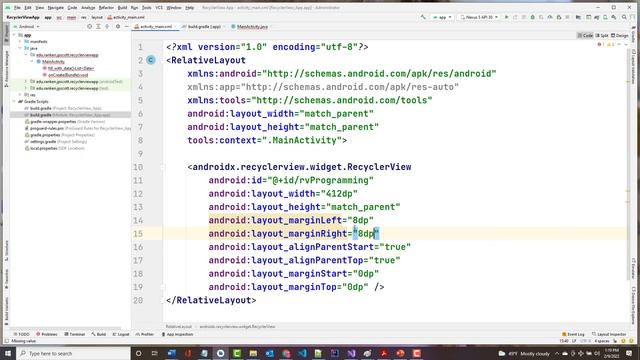Image resolution: width=640 pixels, height=360 pixels.
Task: Switch editor to Code view
Action: (x=585, y=36)
